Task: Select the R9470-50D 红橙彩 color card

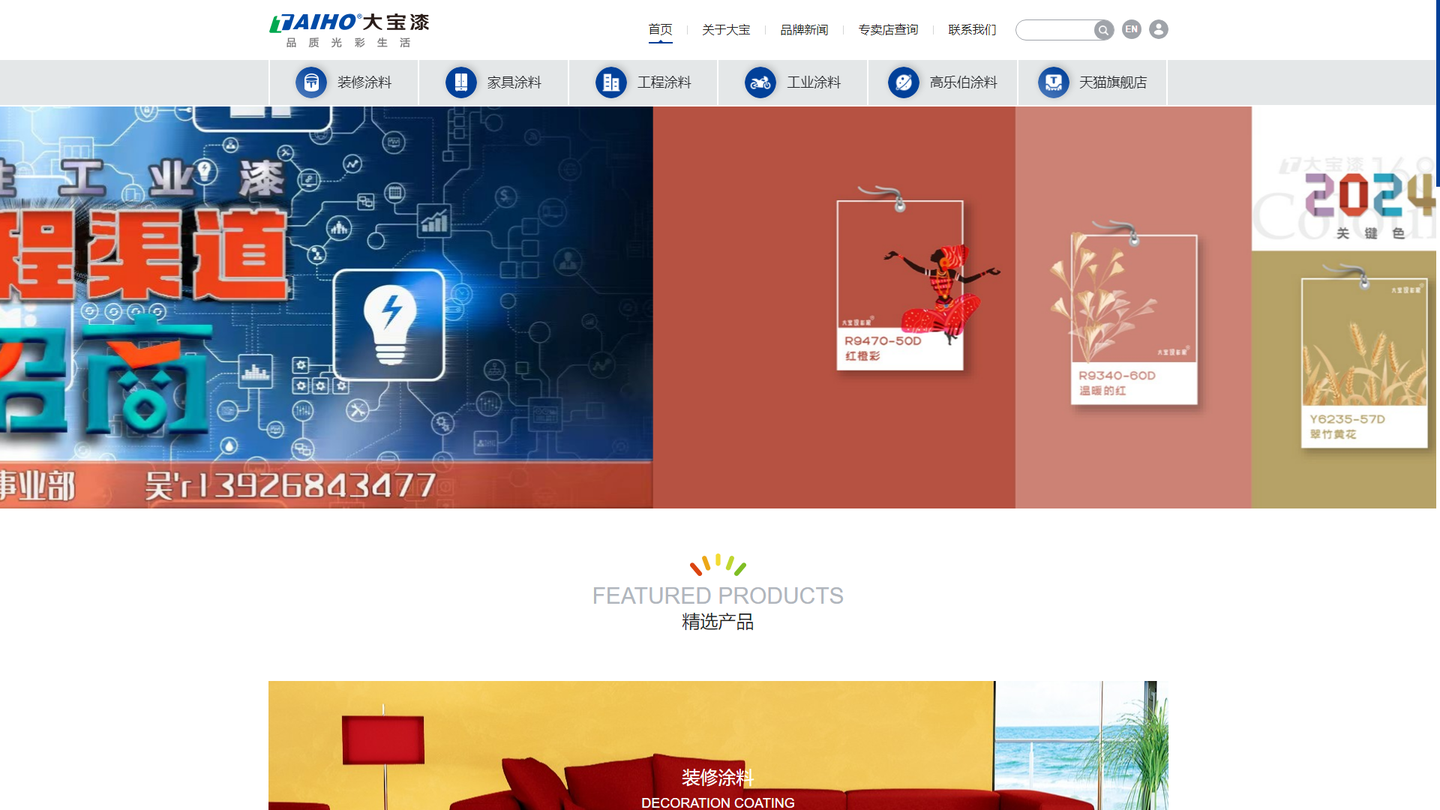Action: [x=900, y=285]
